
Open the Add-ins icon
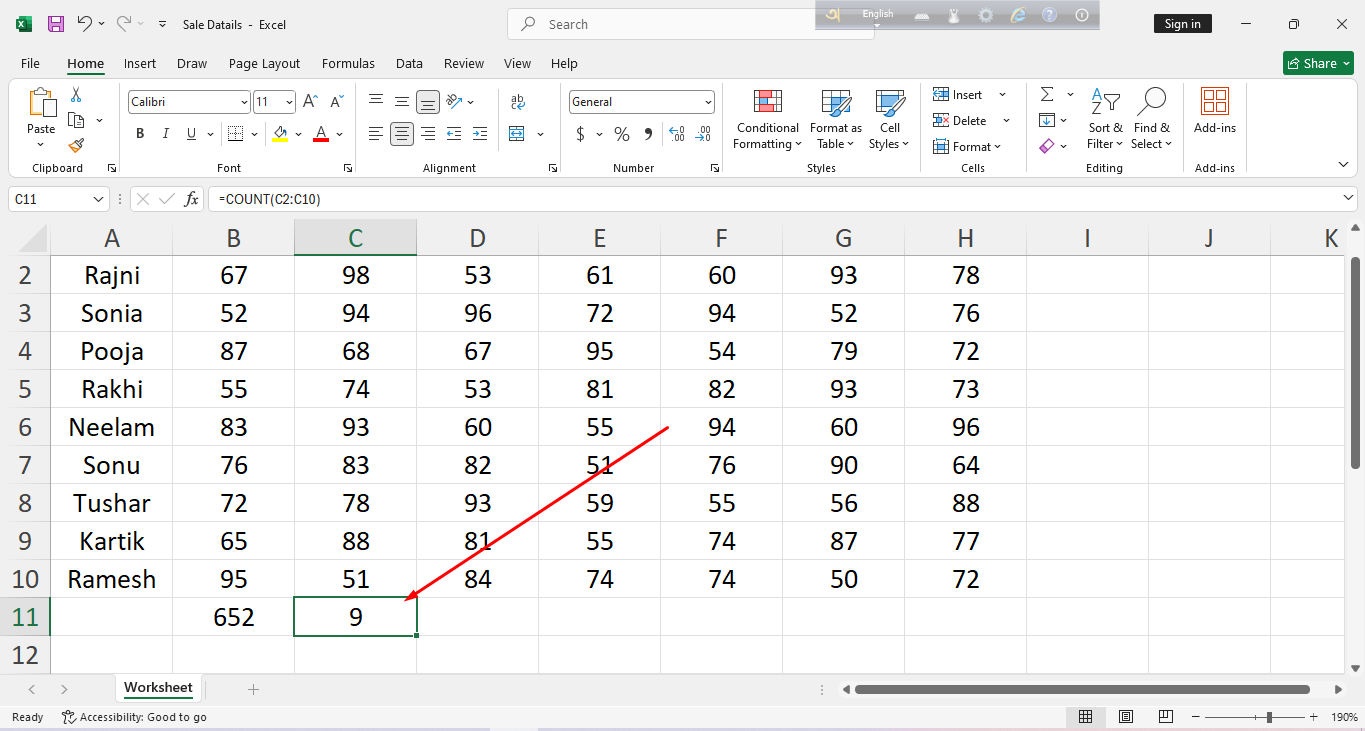pos(1214,112)
